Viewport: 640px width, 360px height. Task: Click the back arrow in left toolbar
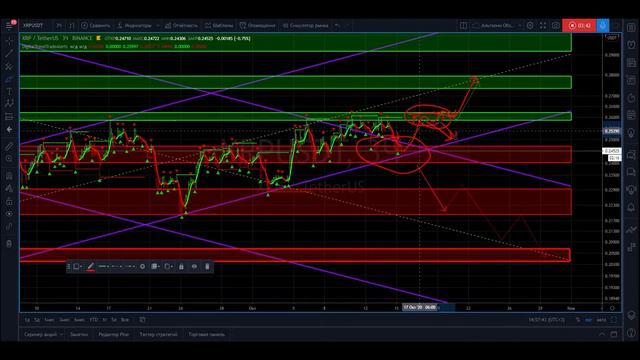(9, 129)
